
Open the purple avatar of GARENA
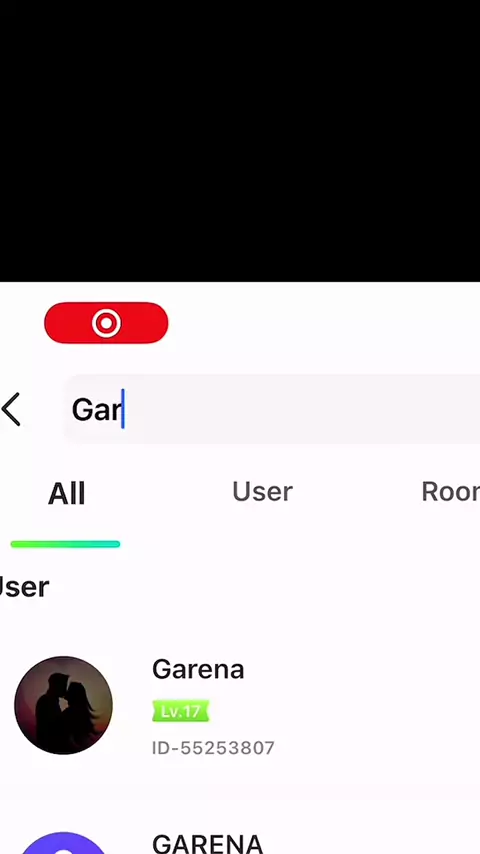point(63,843)
